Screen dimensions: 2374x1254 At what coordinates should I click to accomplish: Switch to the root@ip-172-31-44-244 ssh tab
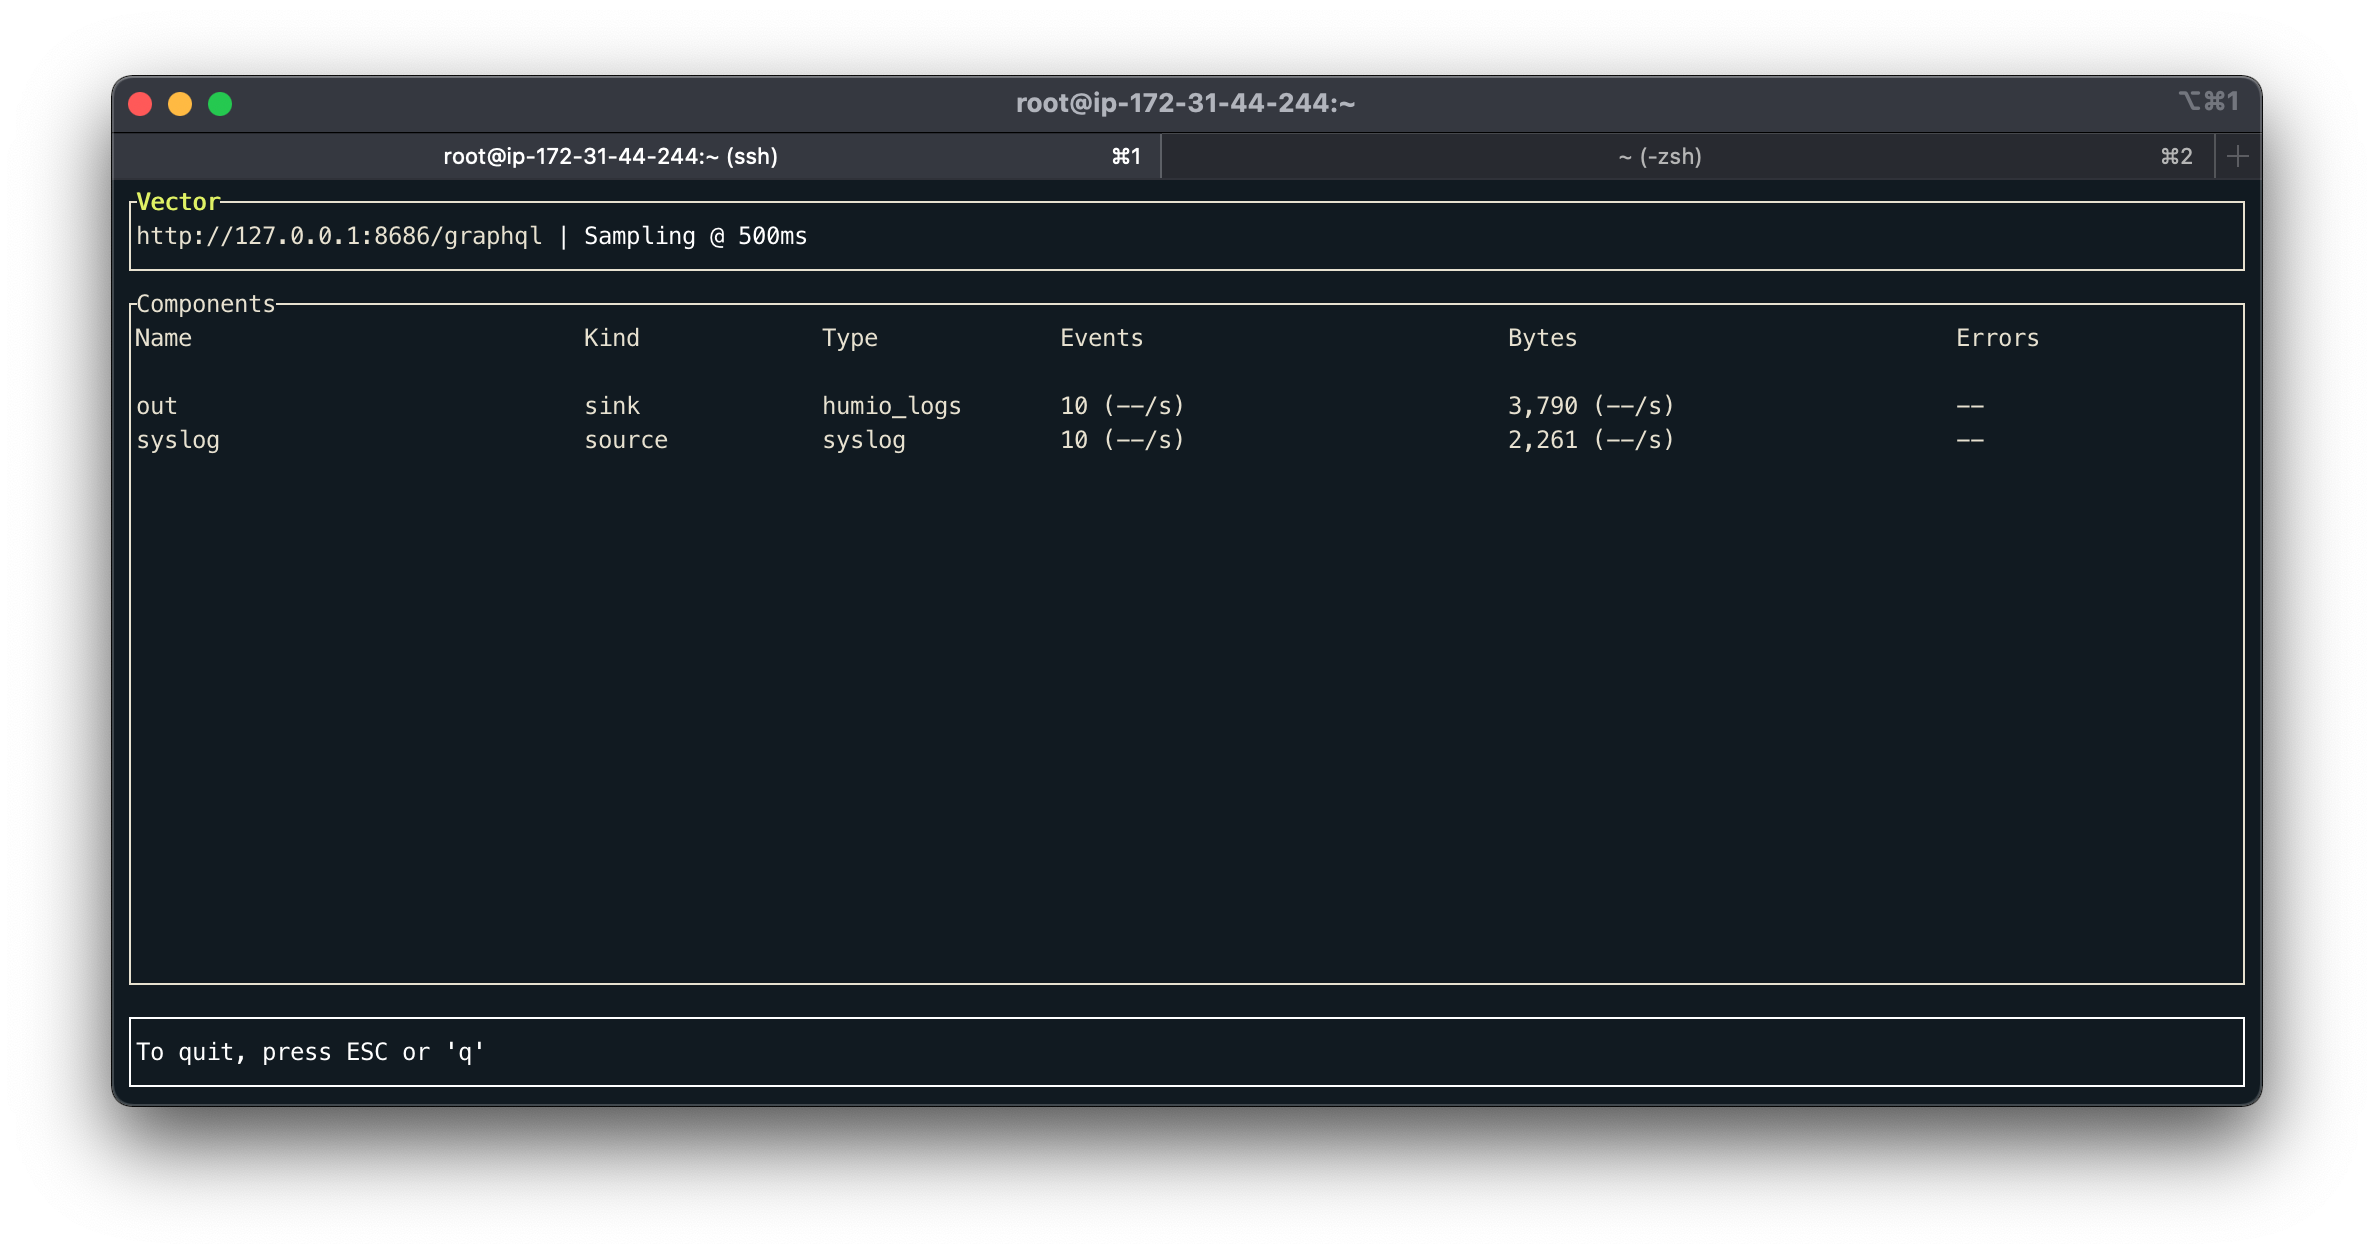(610, 156)
